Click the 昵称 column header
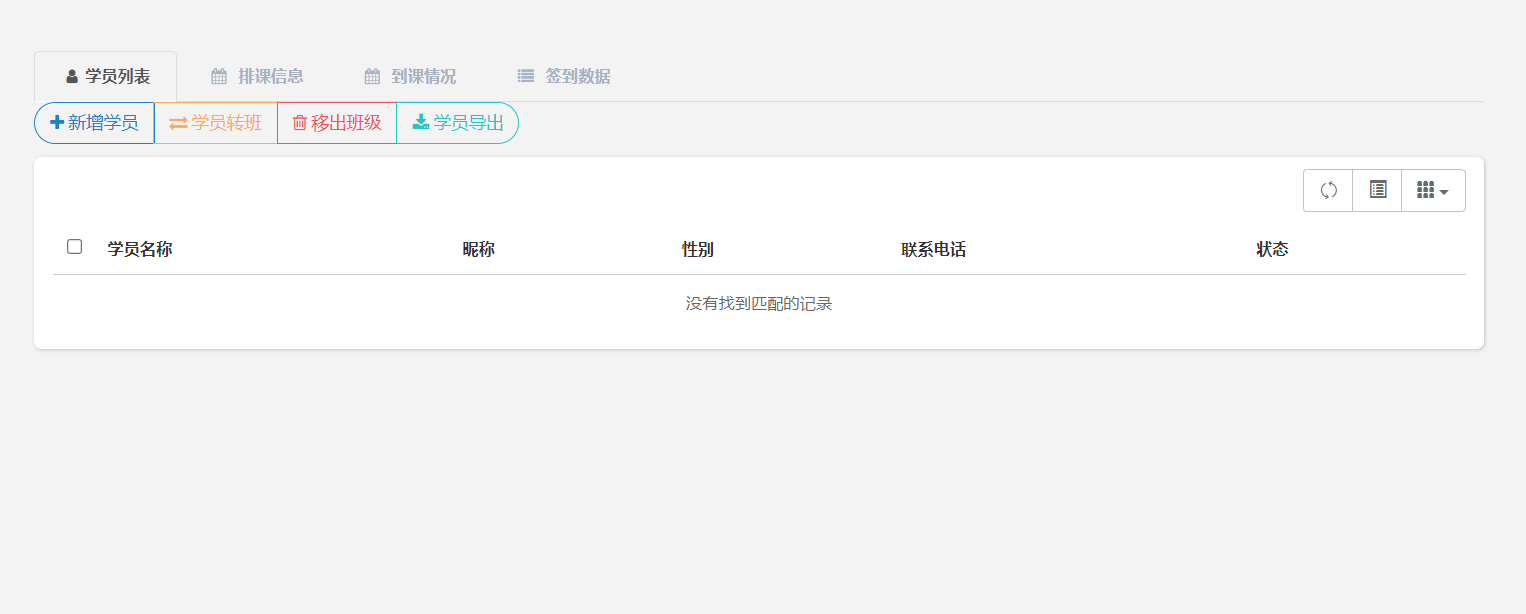The height and width of the screenshot is (614, 1526). (478, 249)
